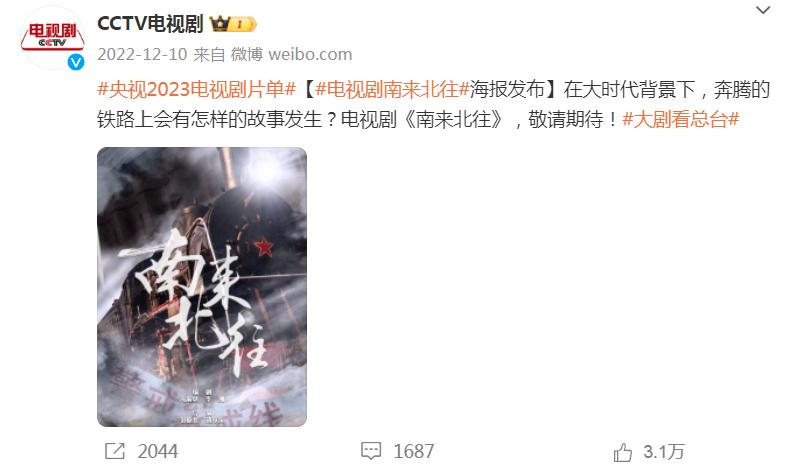Click the 来自 label before source
The image size is (790, 467).
[209, 54]
